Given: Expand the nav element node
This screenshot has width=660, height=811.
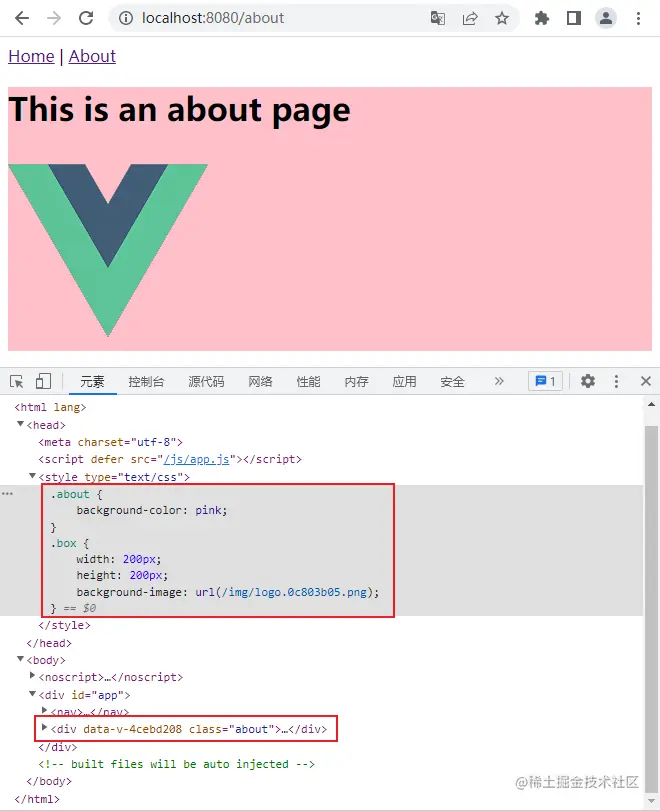Looking at the screenshot, I should (x=44, y=711).
